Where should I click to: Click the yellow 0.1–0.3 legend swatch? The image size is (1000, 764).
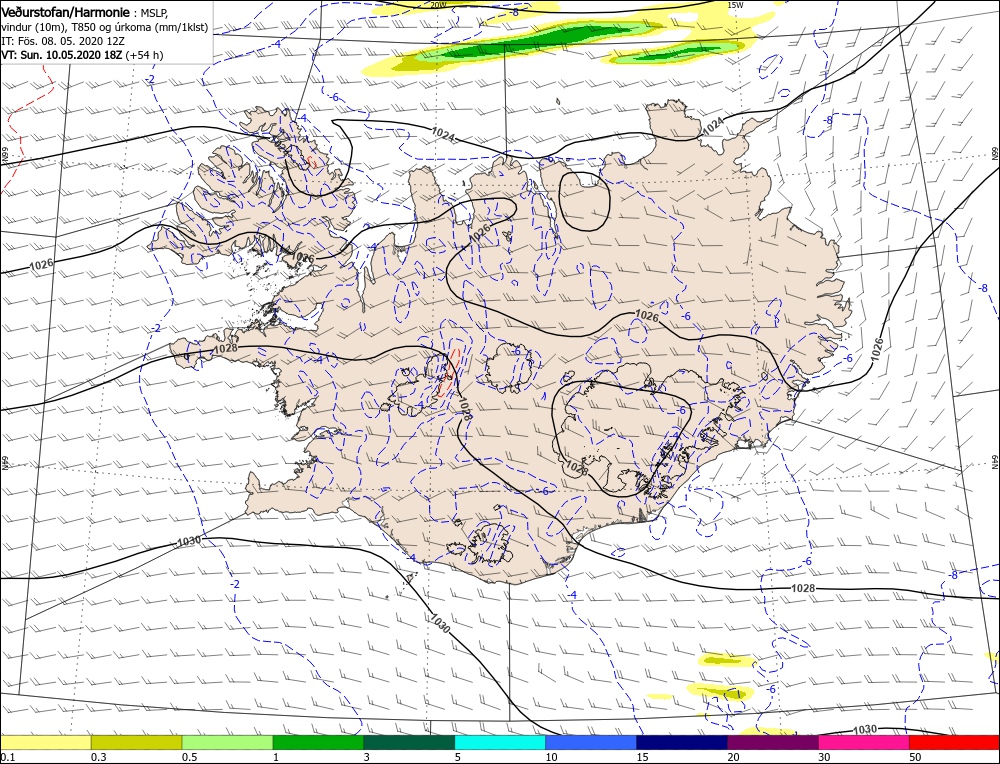click(45, 742)
